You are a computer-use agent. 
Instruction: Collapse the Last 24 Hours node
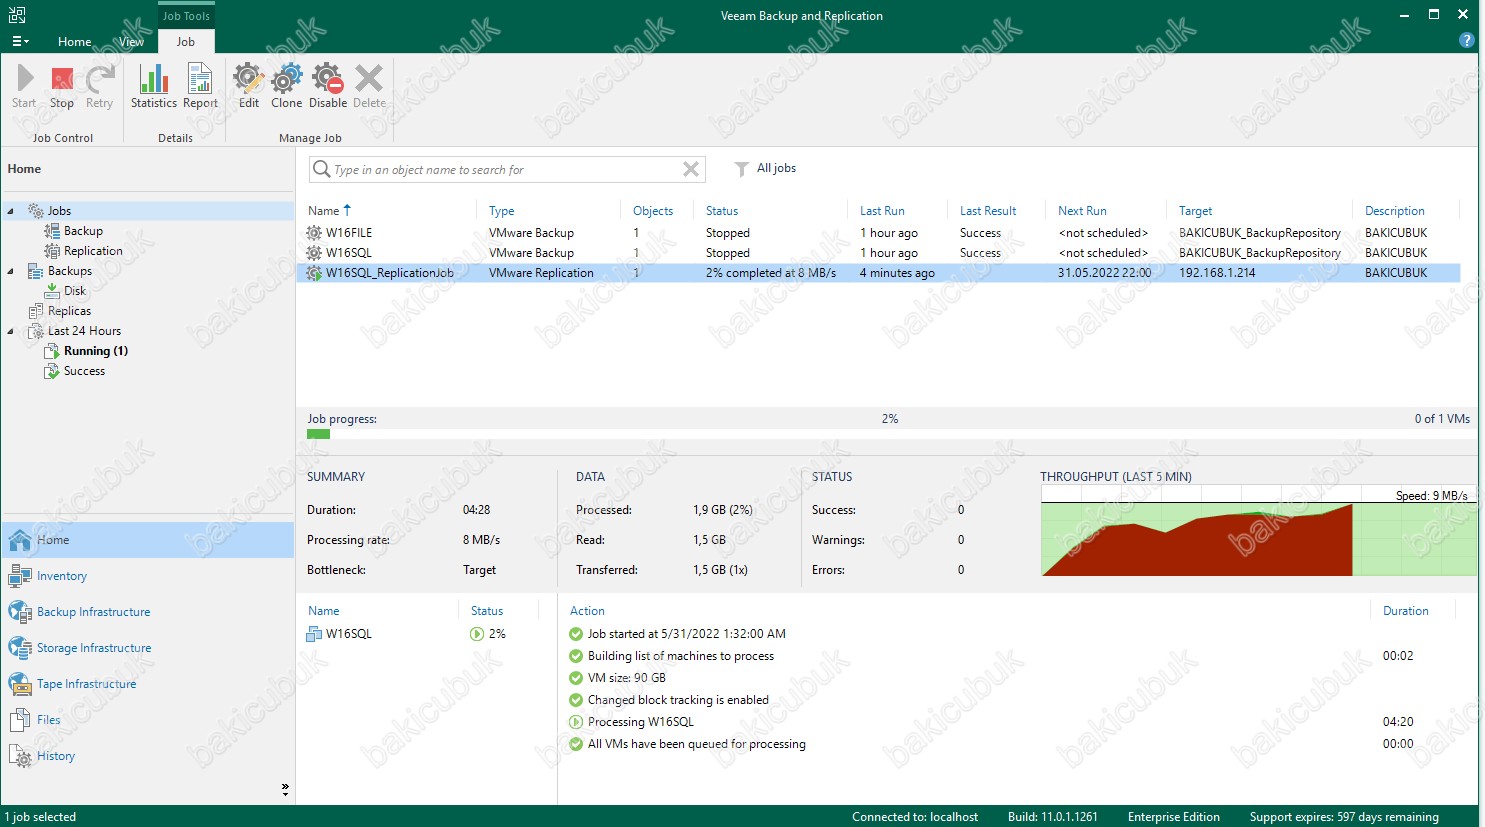[x=11, y=331]
